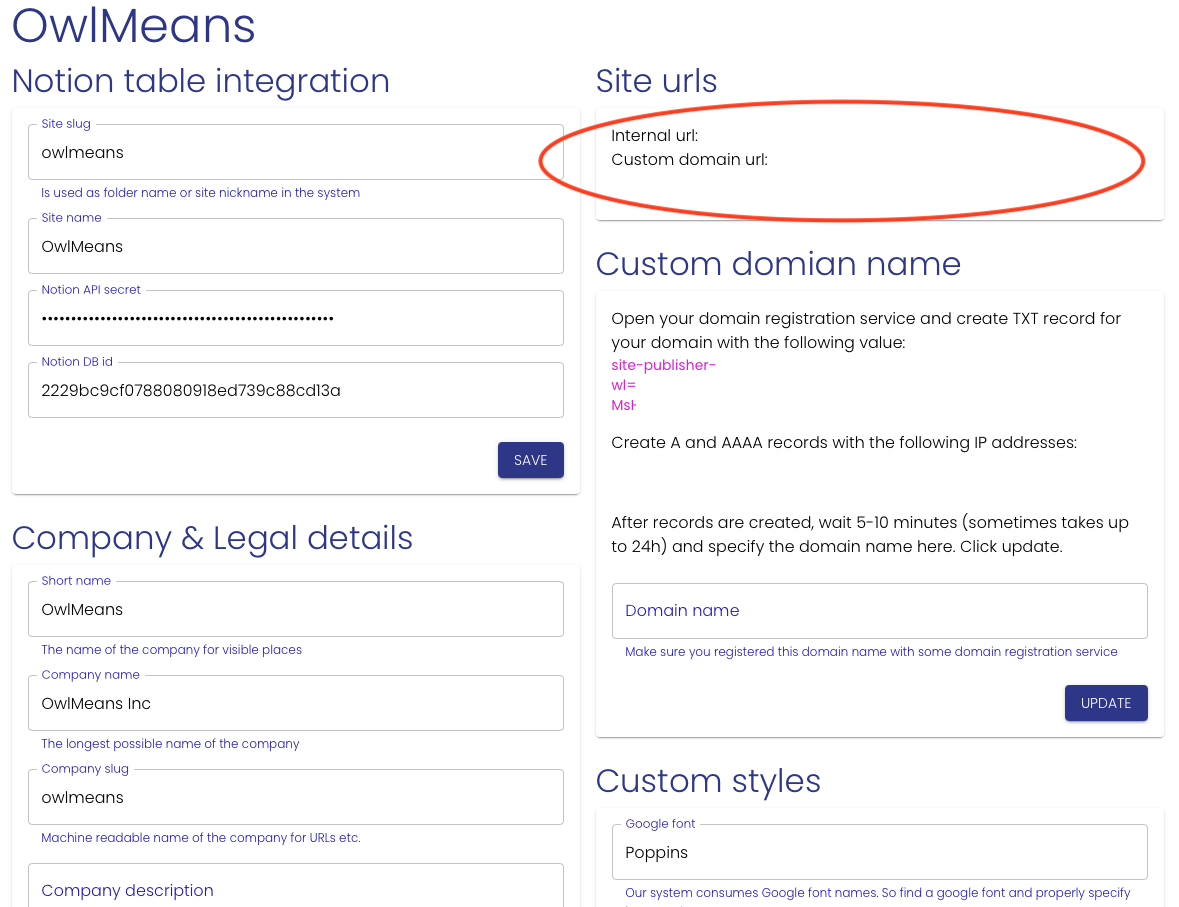Update the custom domain name

click(x=1105, y=703)
